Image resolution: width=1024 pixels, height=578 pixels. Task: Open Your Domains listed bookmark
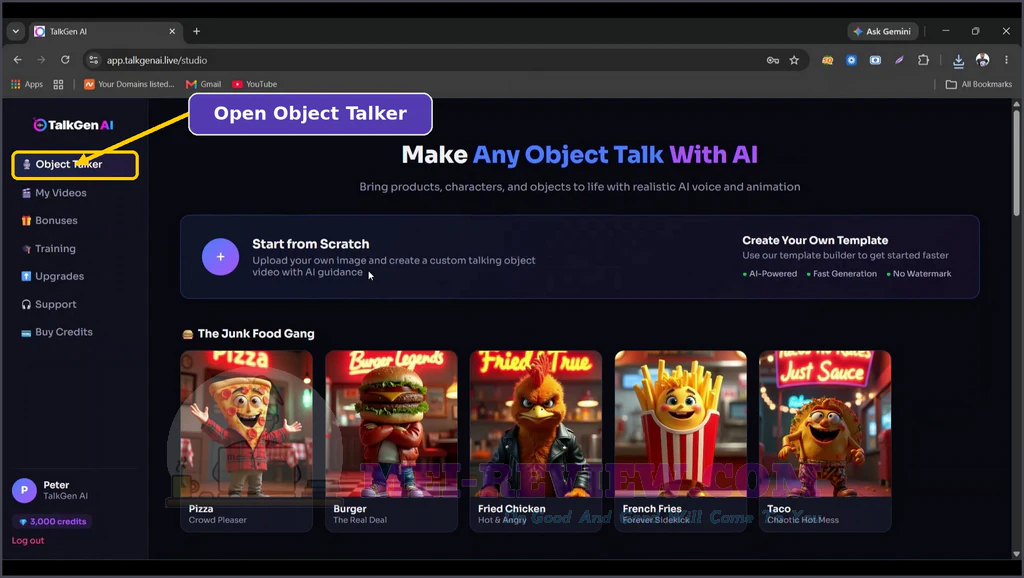[129, 84]
